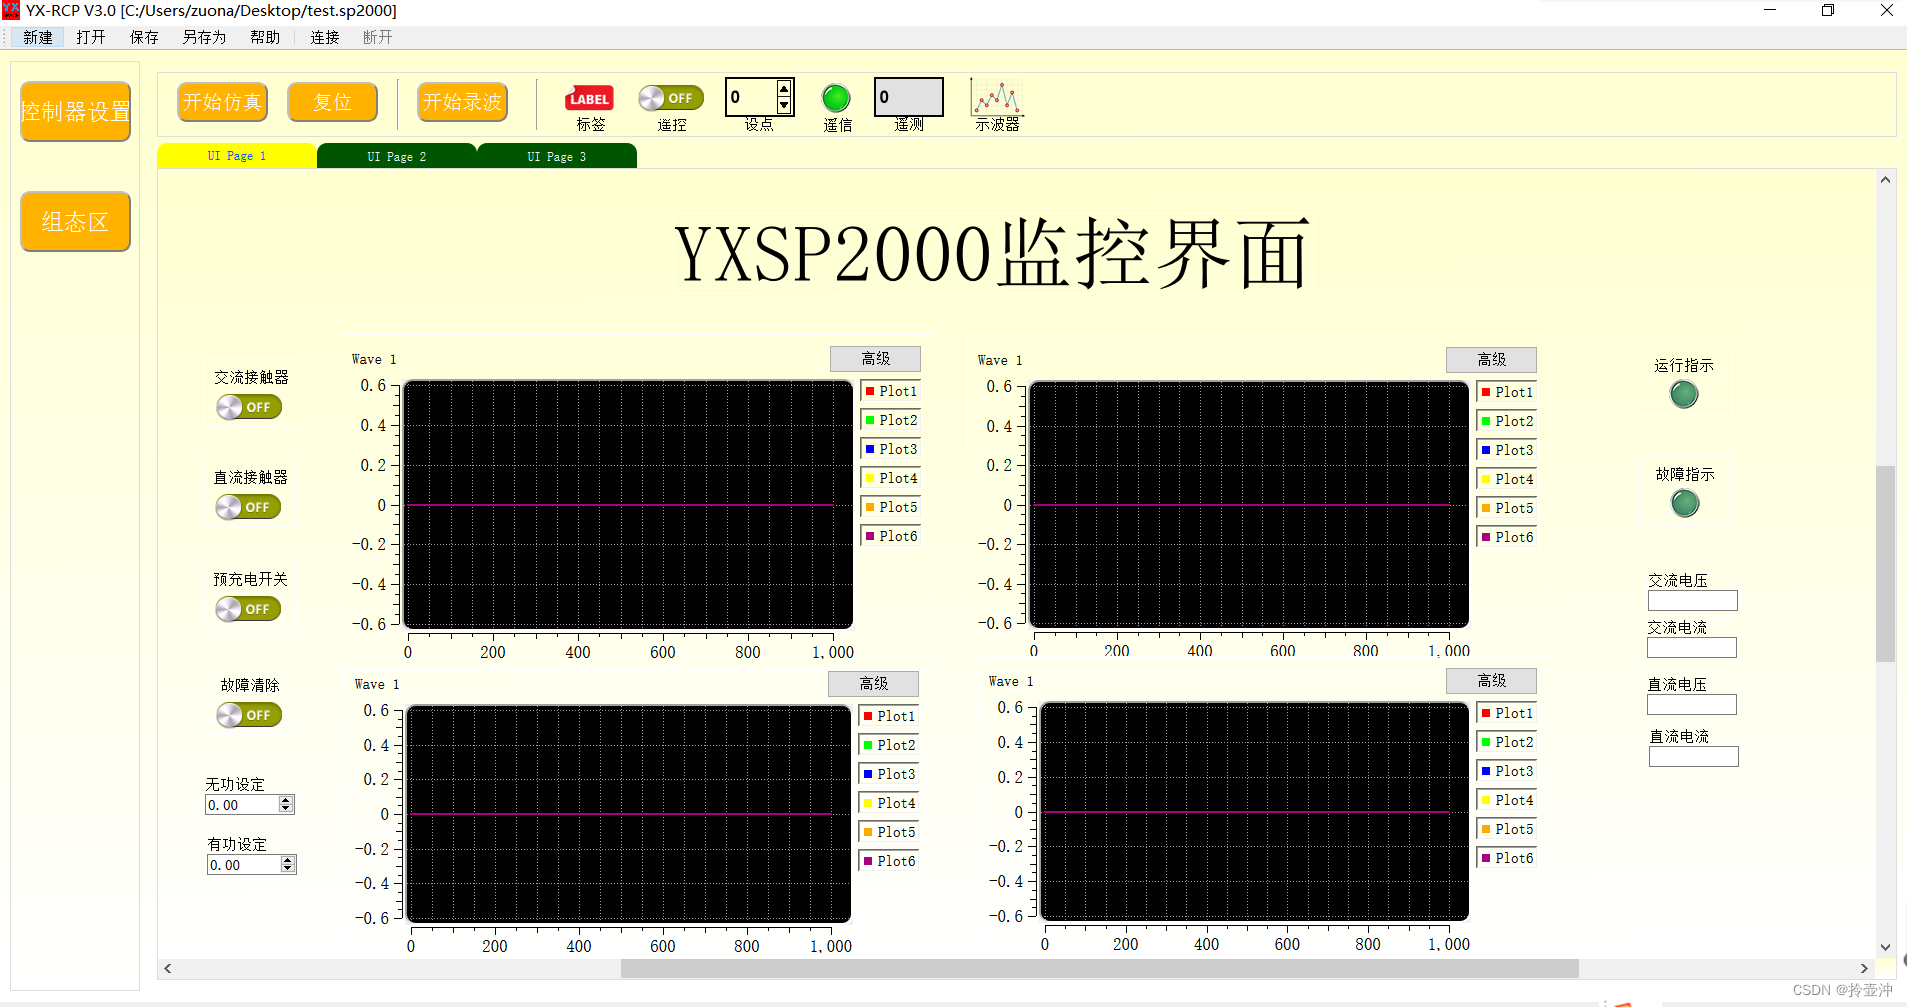Enable the 预充电开关 switch
This screenshot has width=1907, height=1007.
click(248, 608)
